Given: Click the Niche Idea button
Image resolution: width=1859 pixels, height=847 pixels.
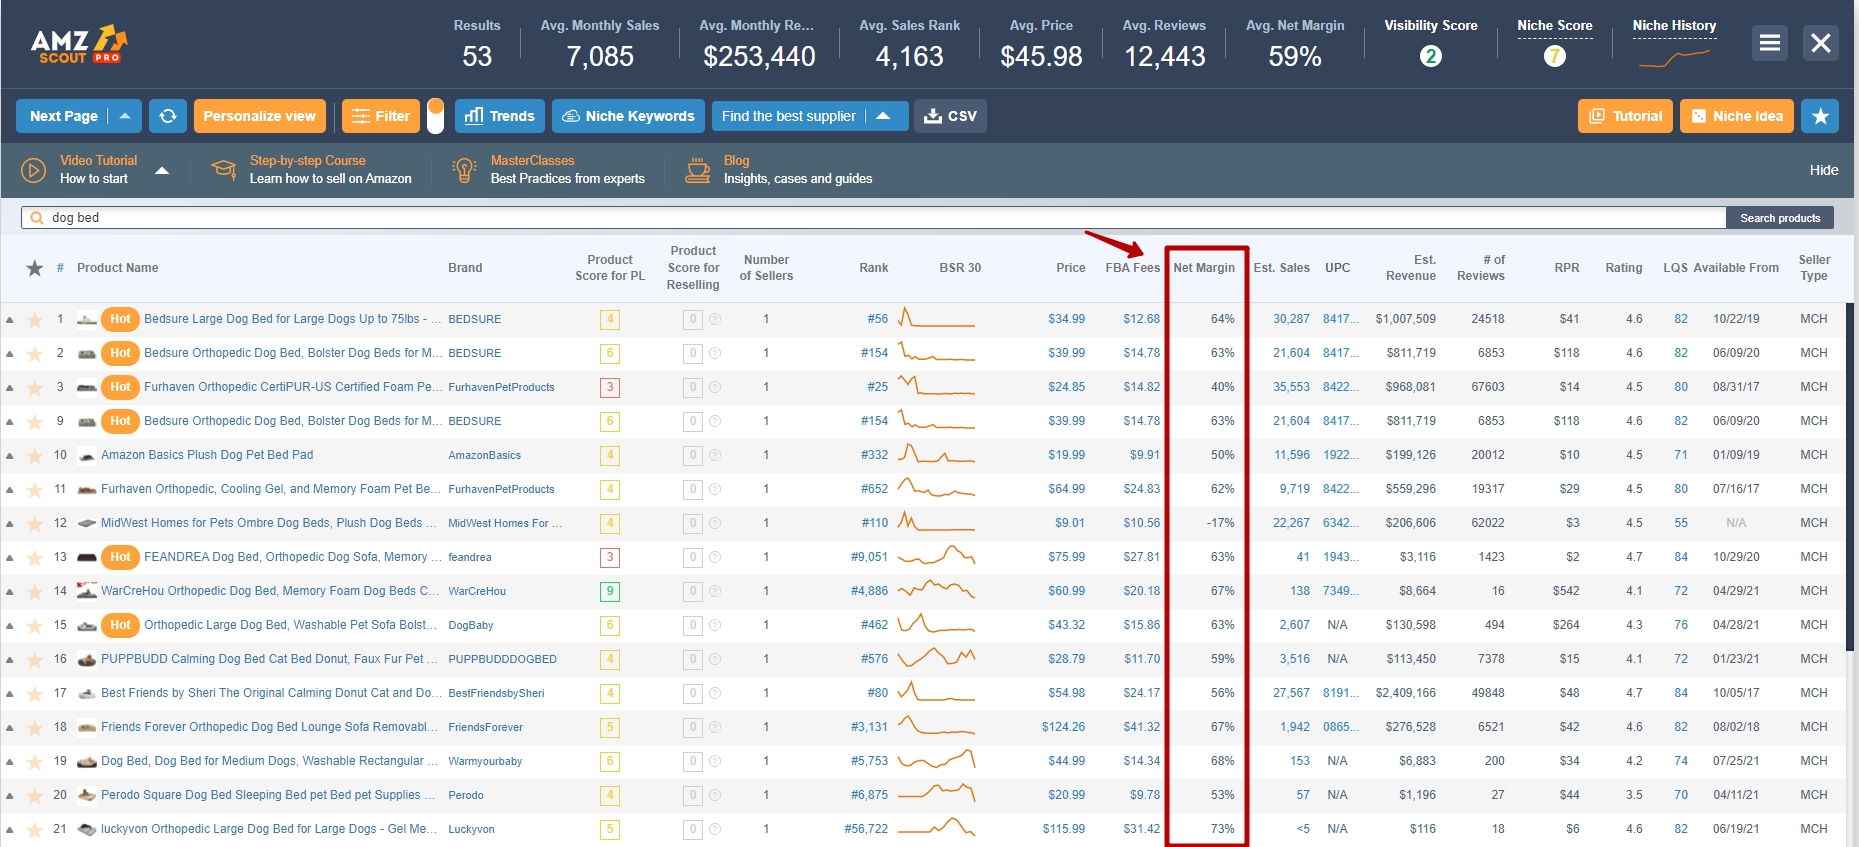Looking at the screenshot, I should click(1737, 116).
